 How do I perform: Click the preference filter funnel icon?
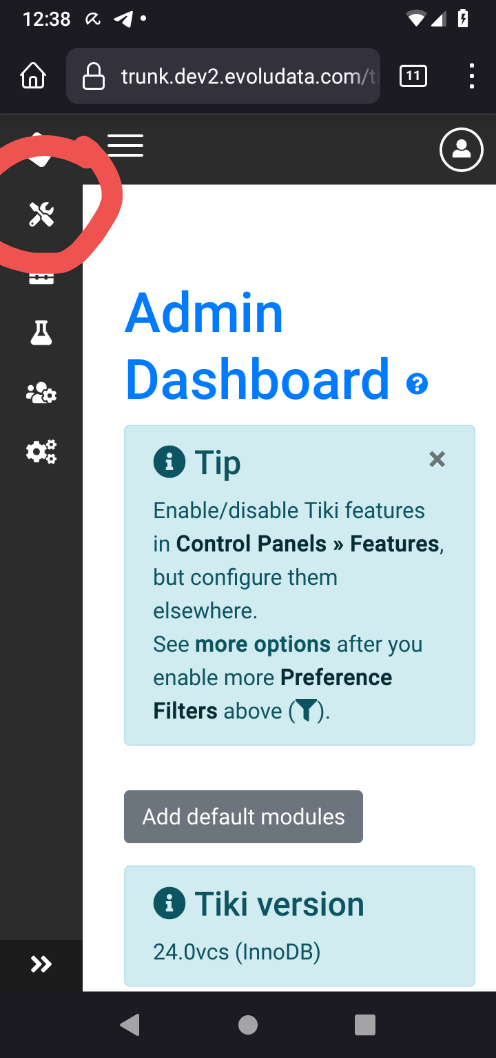coord(306,711)
